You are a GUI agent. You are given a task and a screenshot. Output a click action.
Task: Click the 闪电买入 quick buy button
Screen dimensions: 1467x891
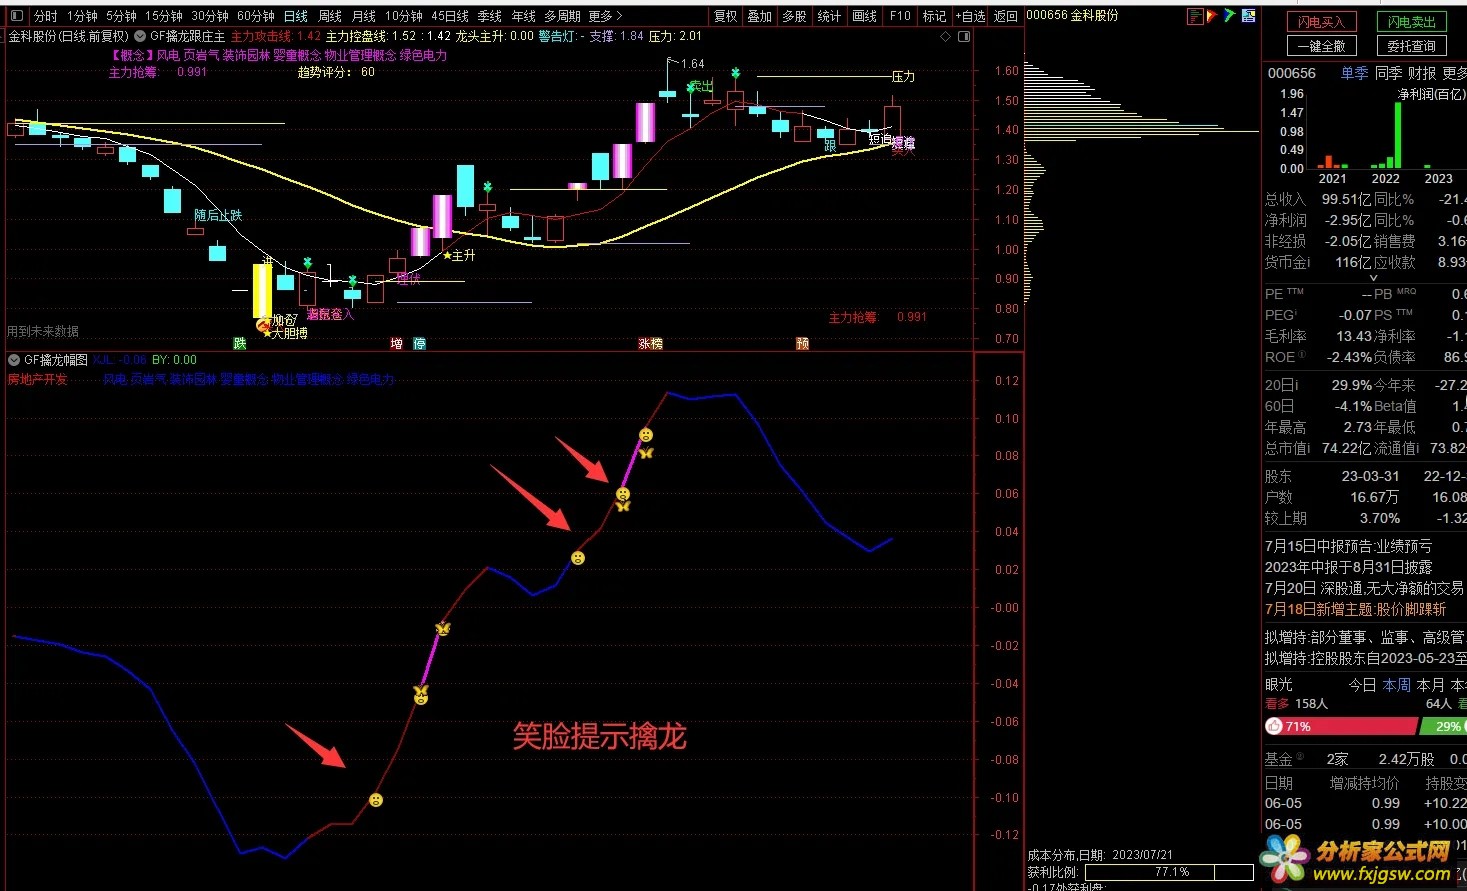coord(1321,22)
